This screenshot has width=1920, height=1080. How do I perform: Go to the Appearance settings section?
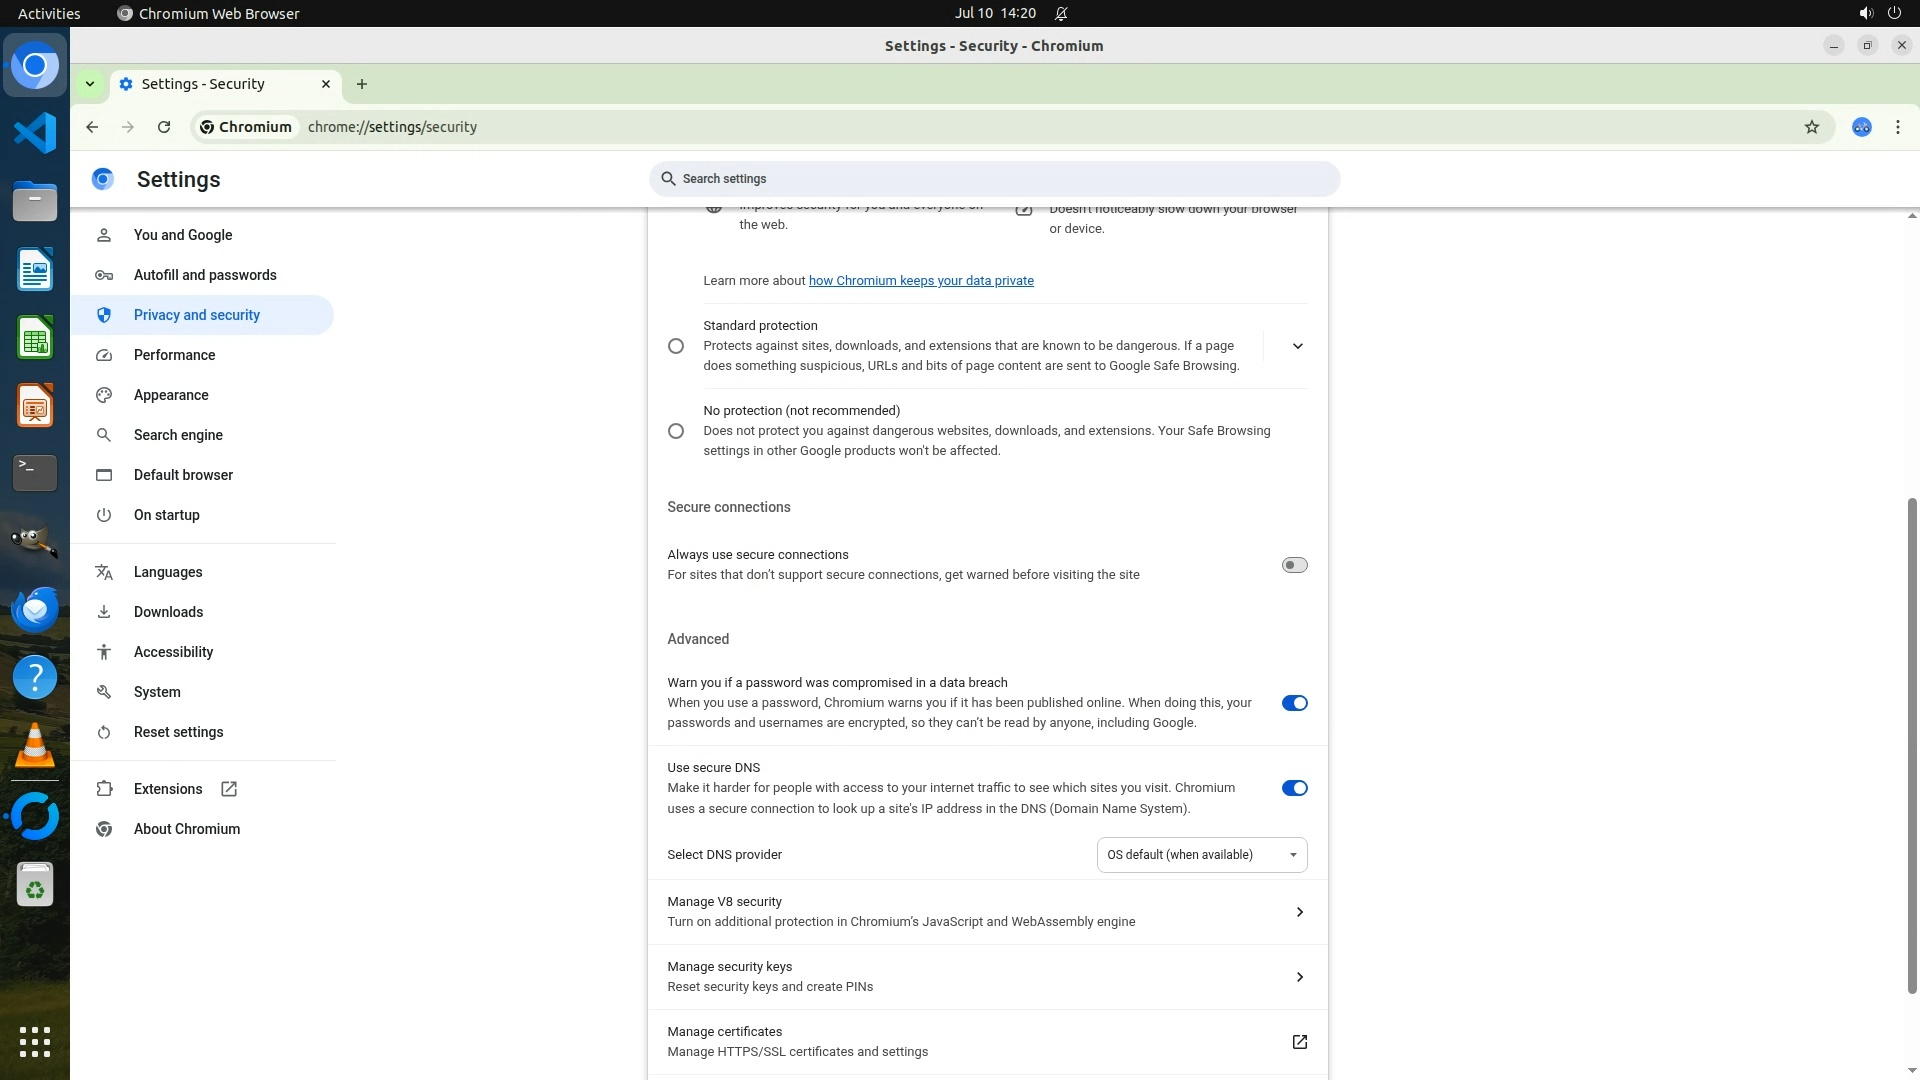click(x=171, y=395)
